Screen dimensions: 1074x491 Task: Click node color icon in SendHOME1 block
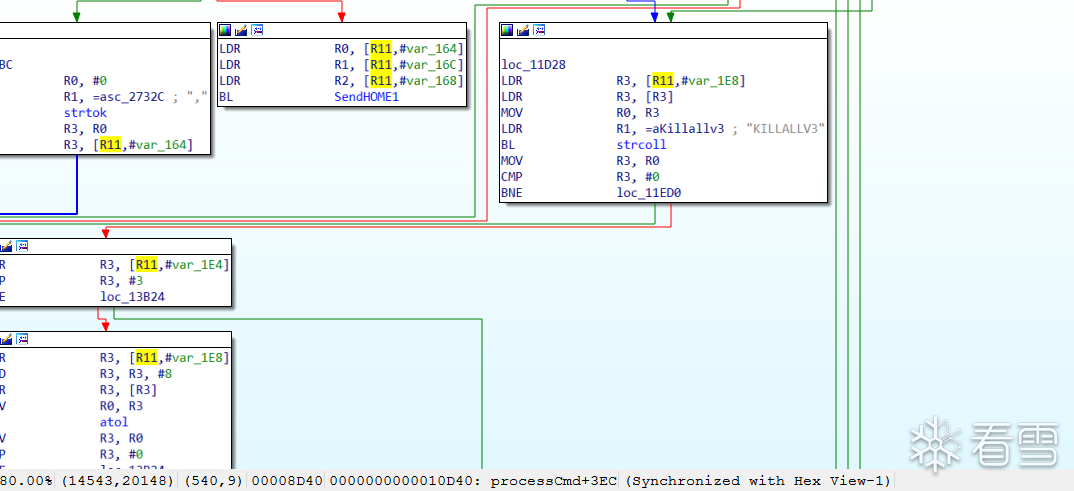(x=225, y=30)
